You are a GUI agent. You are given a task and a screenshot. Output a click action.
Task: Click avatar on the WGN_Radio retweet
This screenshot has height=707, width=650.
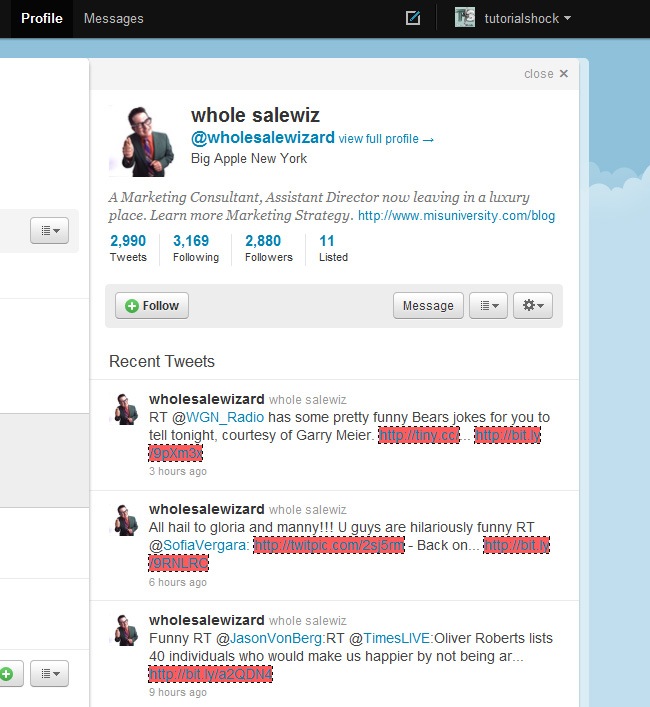coord(125,409)
